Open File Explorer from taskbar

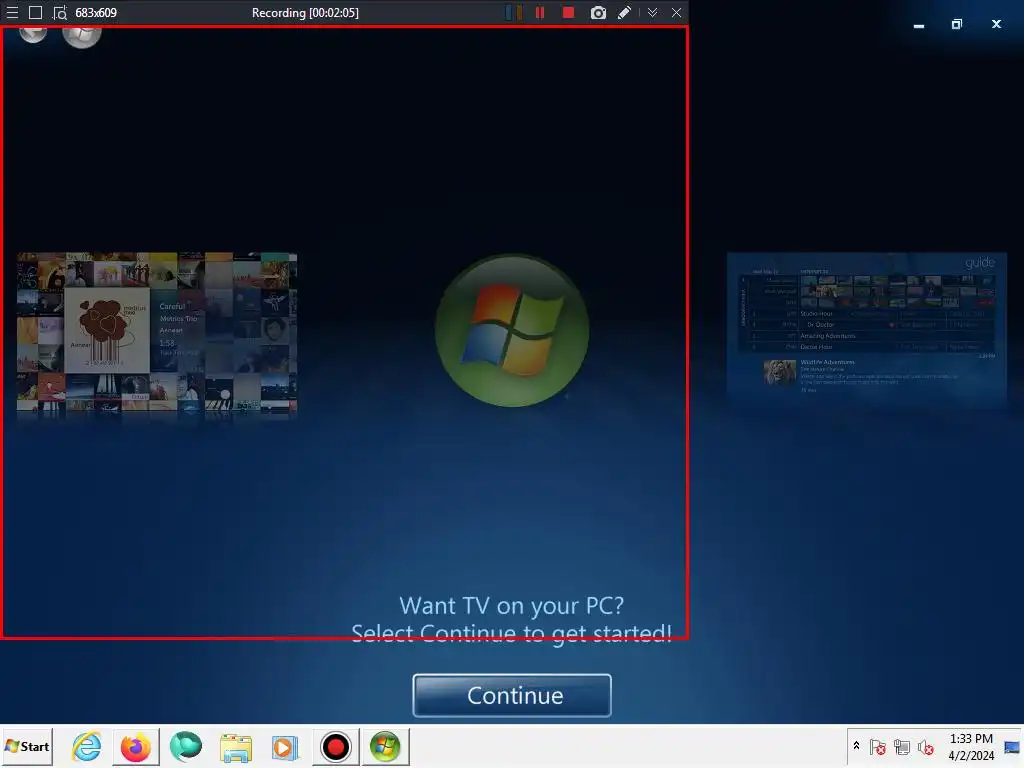tap(236, 748)
